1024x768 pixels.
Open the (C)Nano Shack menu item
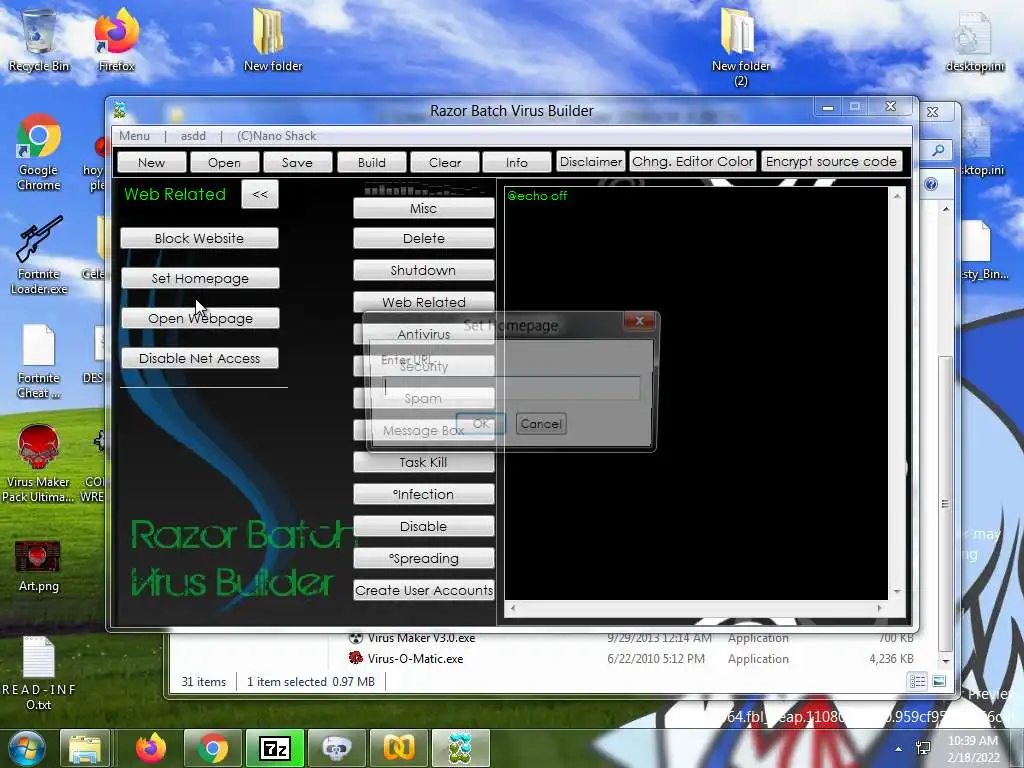click(x=277, y=136)
